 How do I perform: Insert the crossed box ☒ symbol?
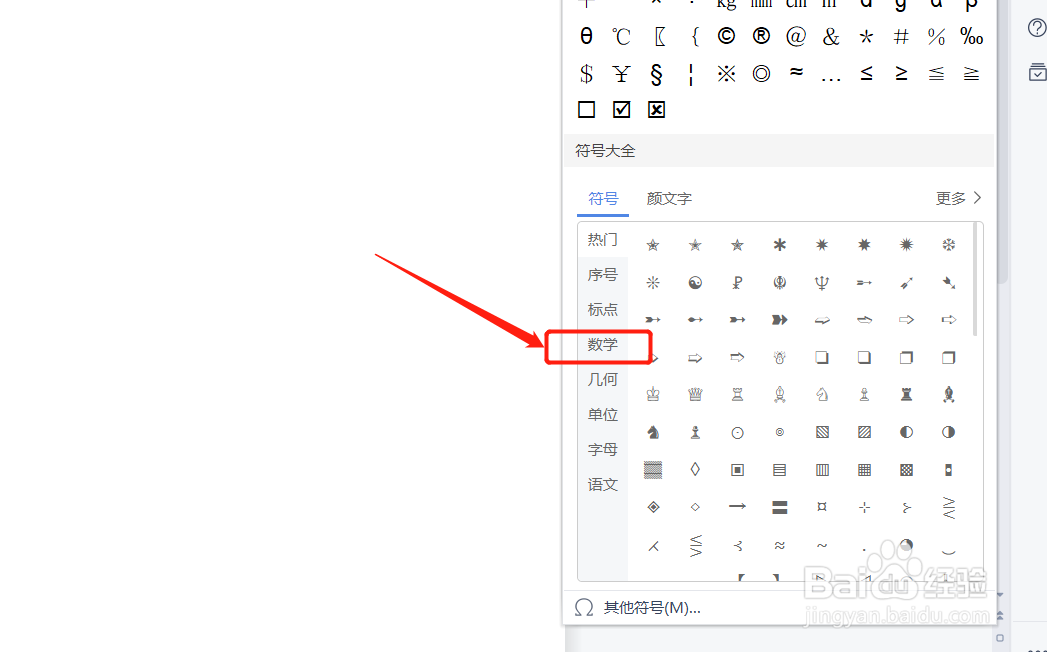pyautogui.click(x=656, y=109)
